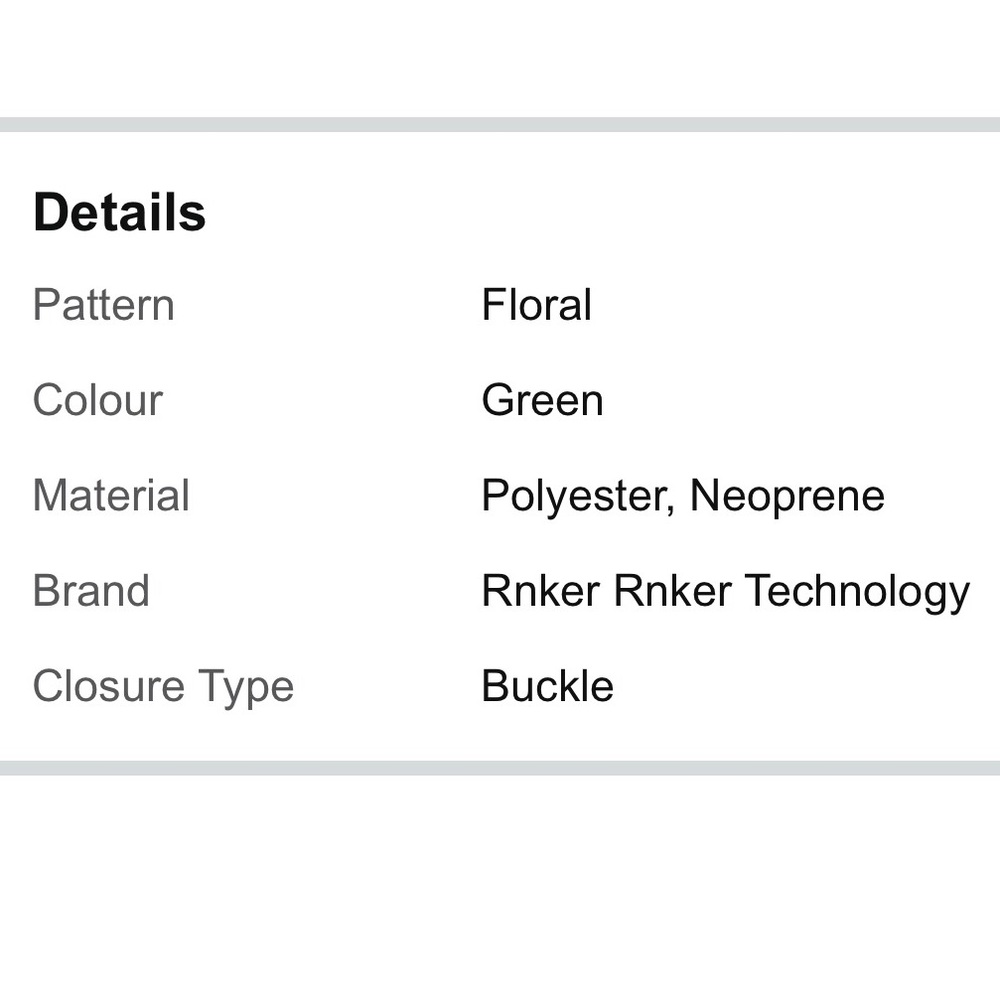Open the Rnker Rnker Technology brand text

pos(726,592)
